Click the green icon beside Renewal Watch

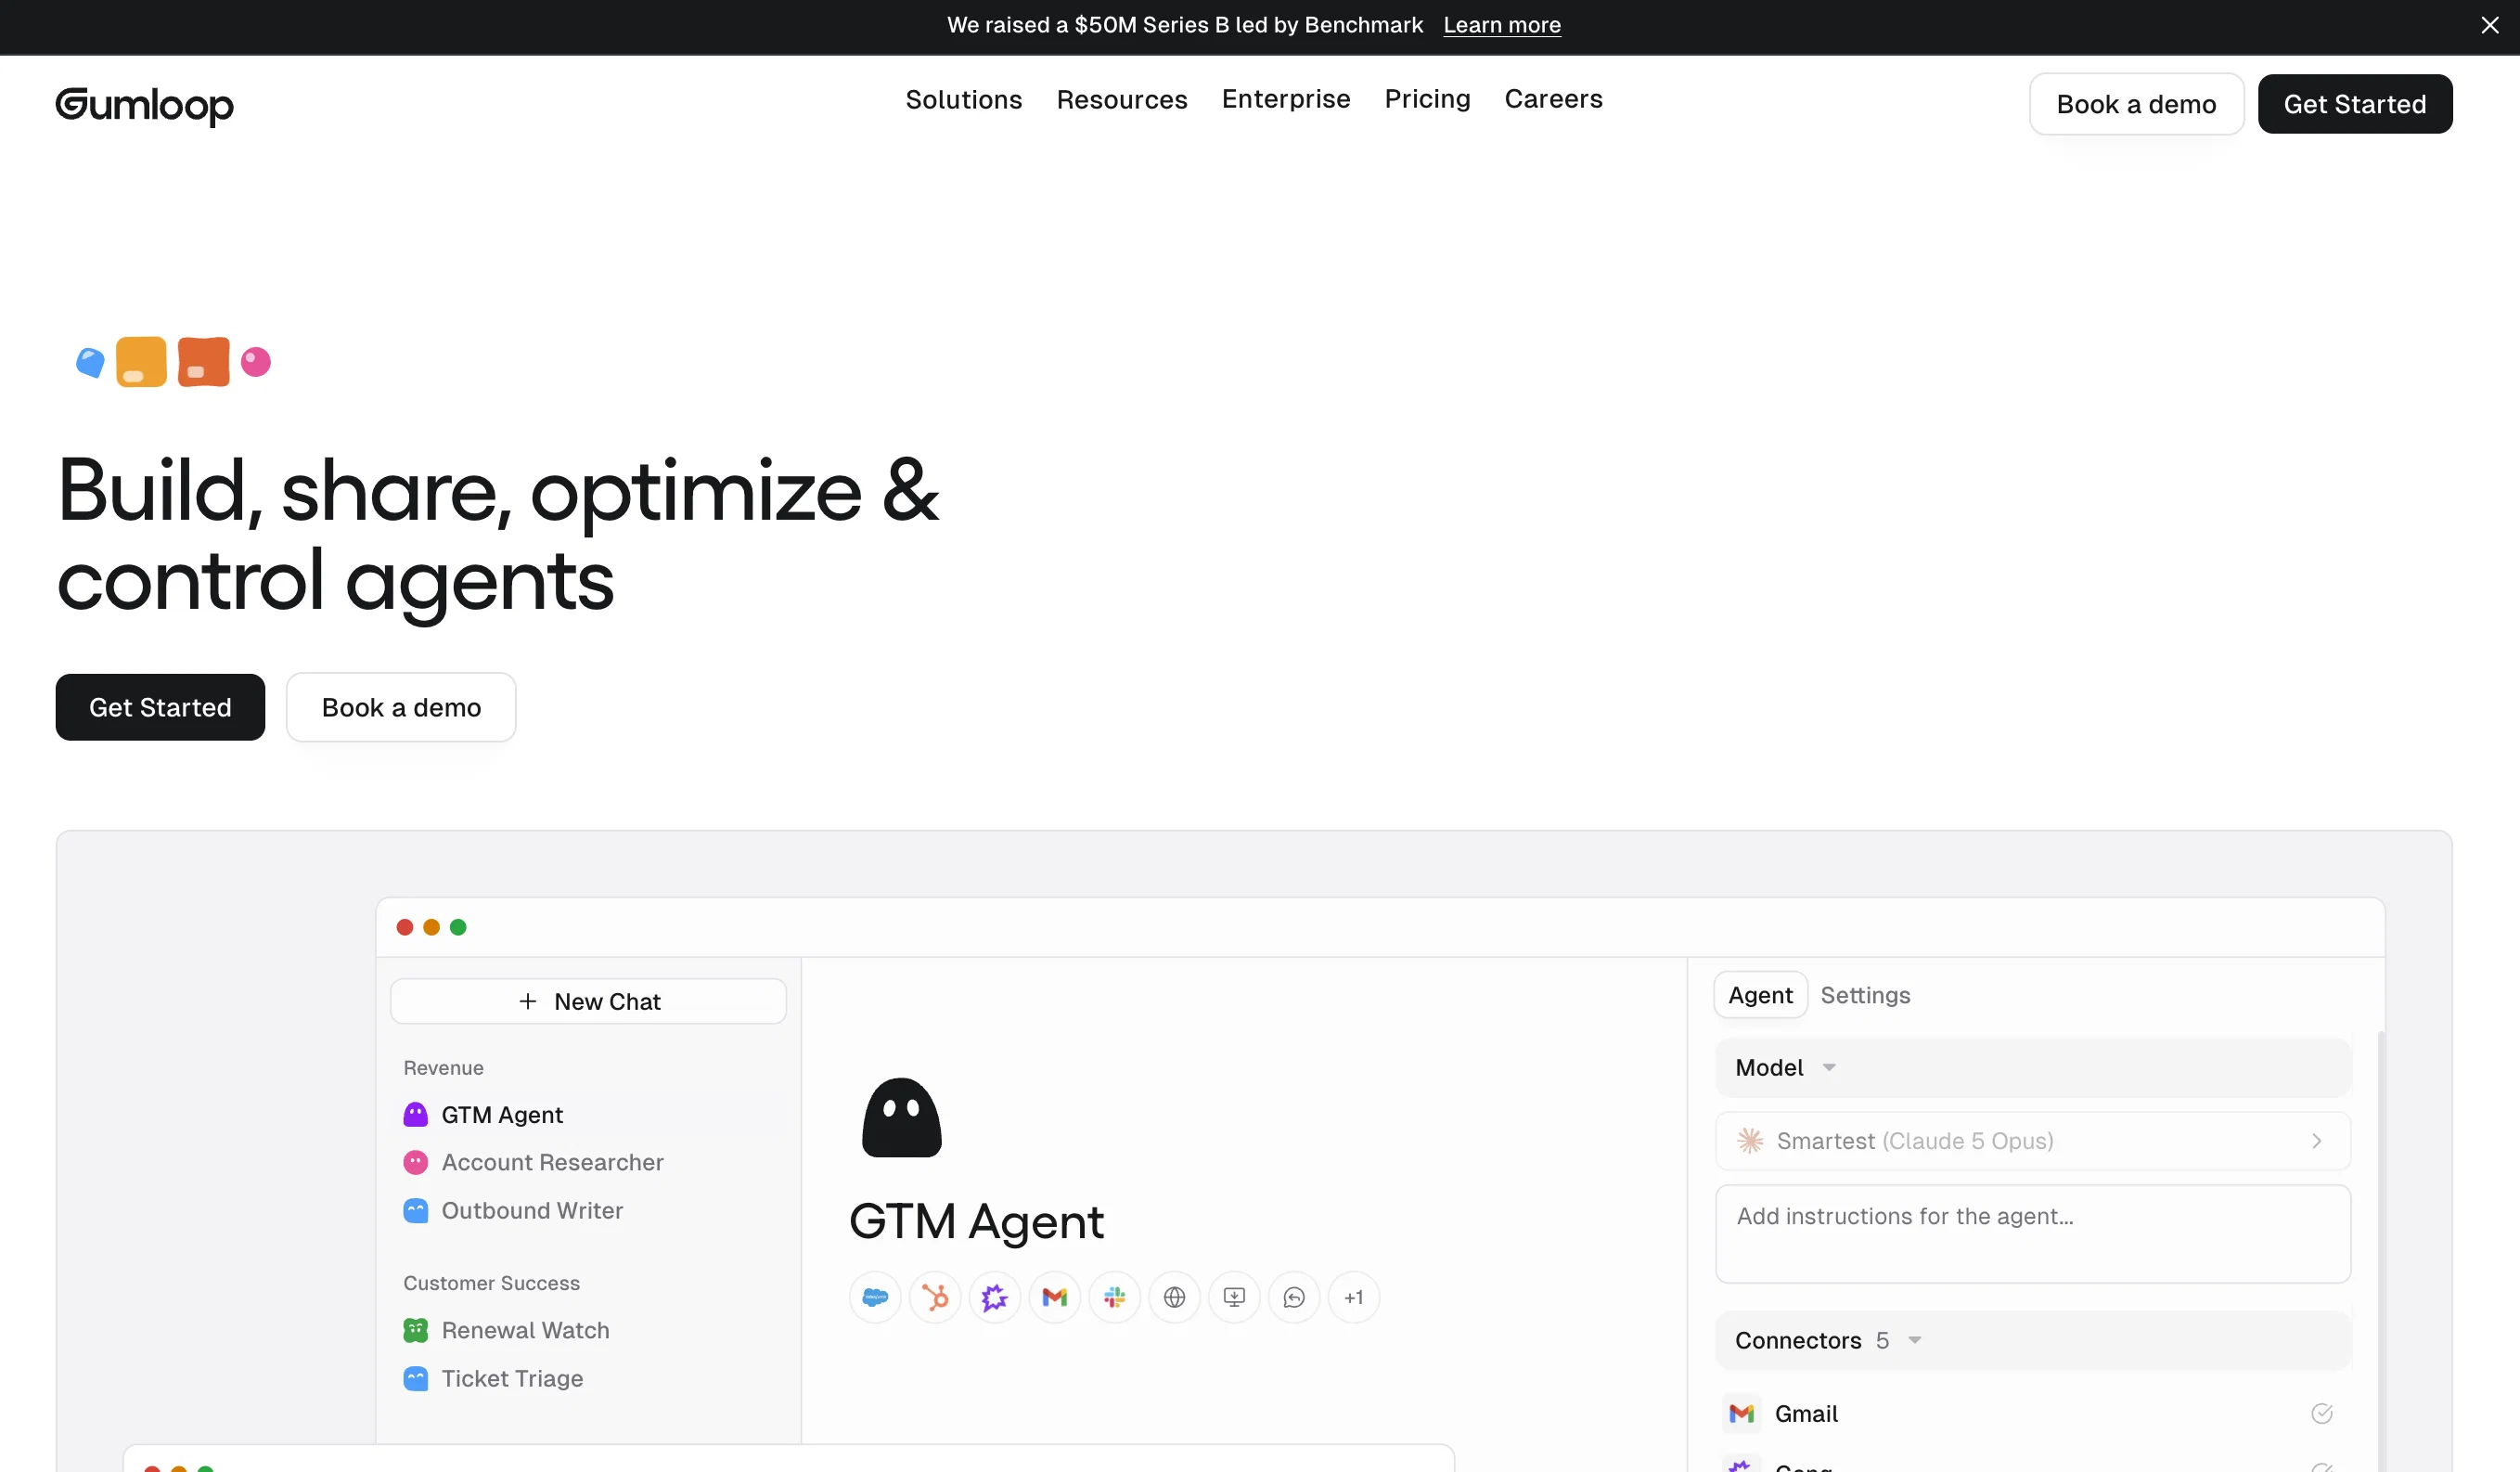tap(415, 1330)
